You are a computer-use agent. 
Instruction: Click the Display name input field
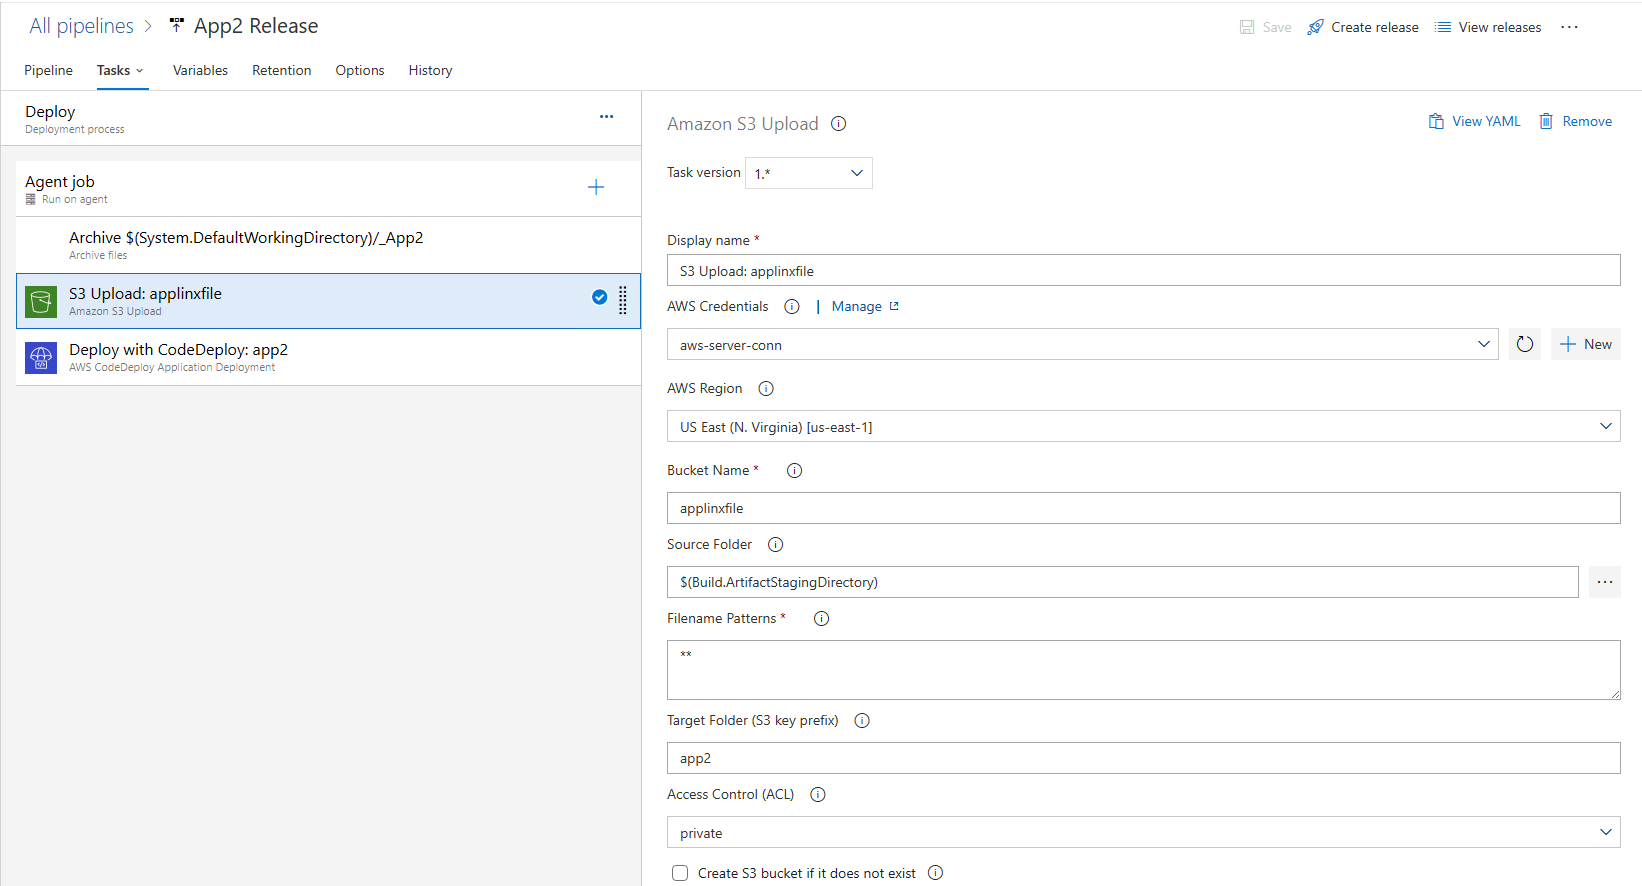tap(1144, 270)
